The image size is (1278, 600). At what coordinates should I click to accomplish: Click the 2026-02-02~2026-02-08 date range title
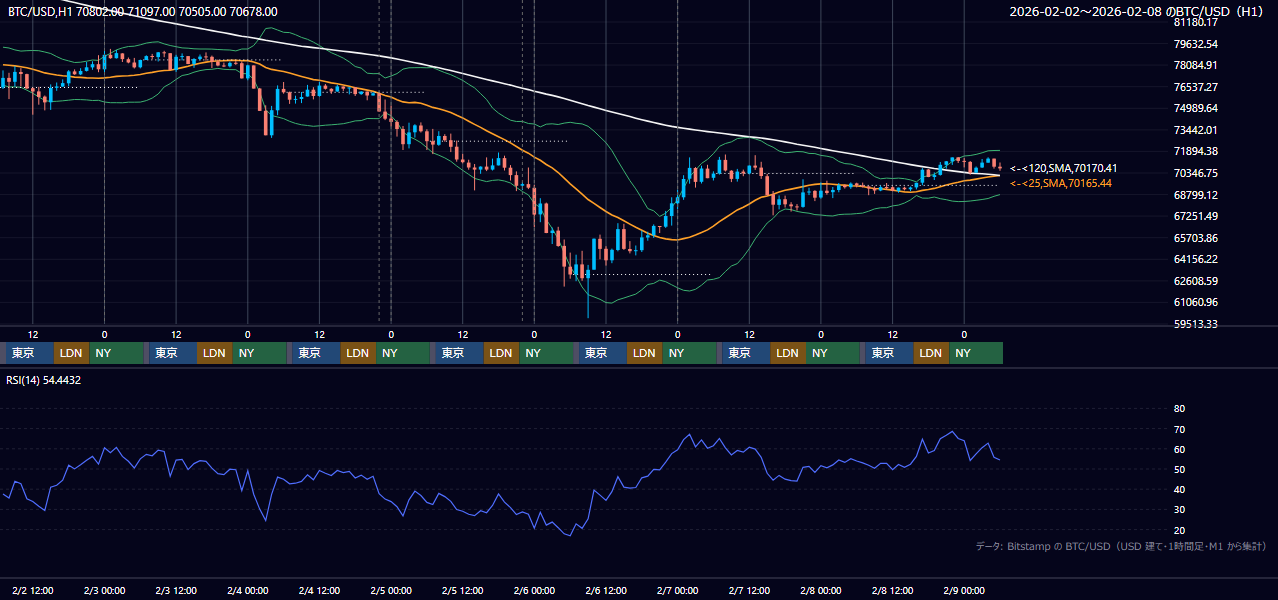coord(1137,12)
